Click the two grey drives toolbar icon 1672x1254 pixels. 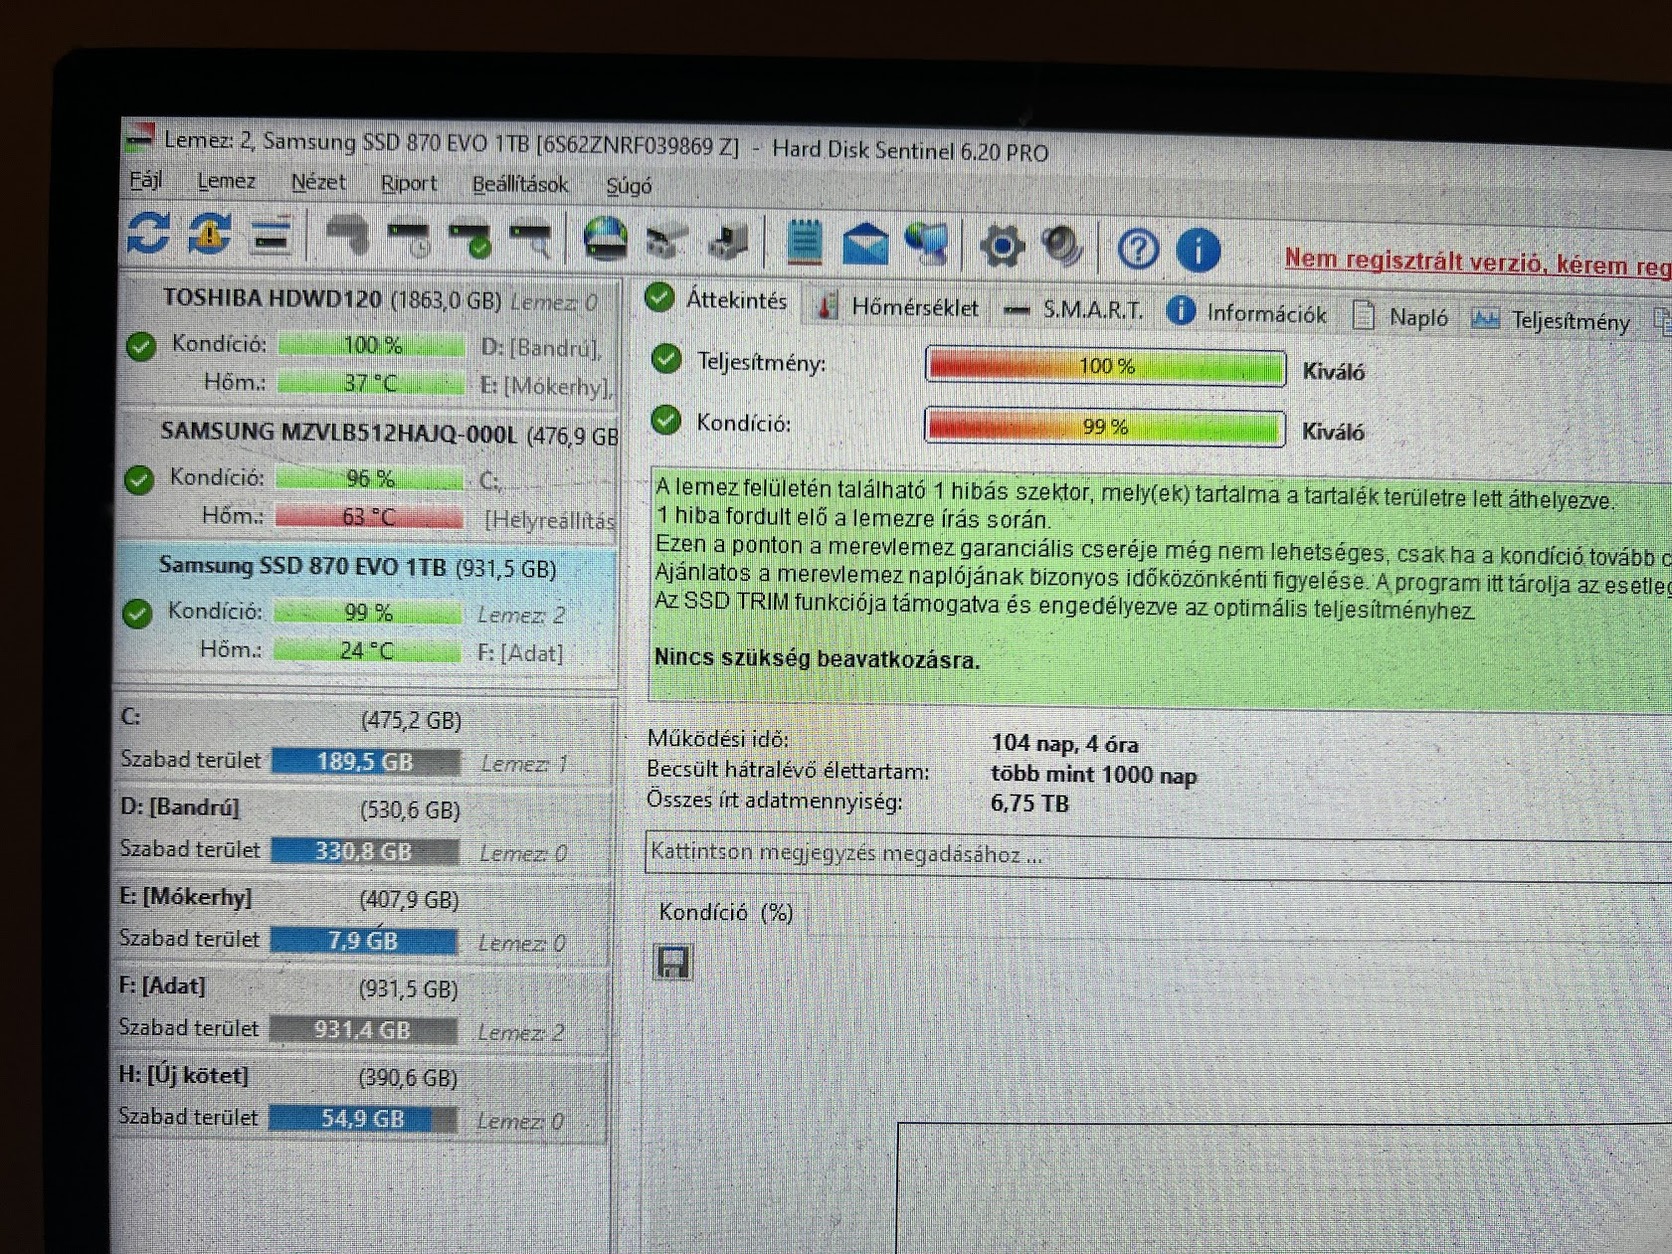tap(666, 242)
